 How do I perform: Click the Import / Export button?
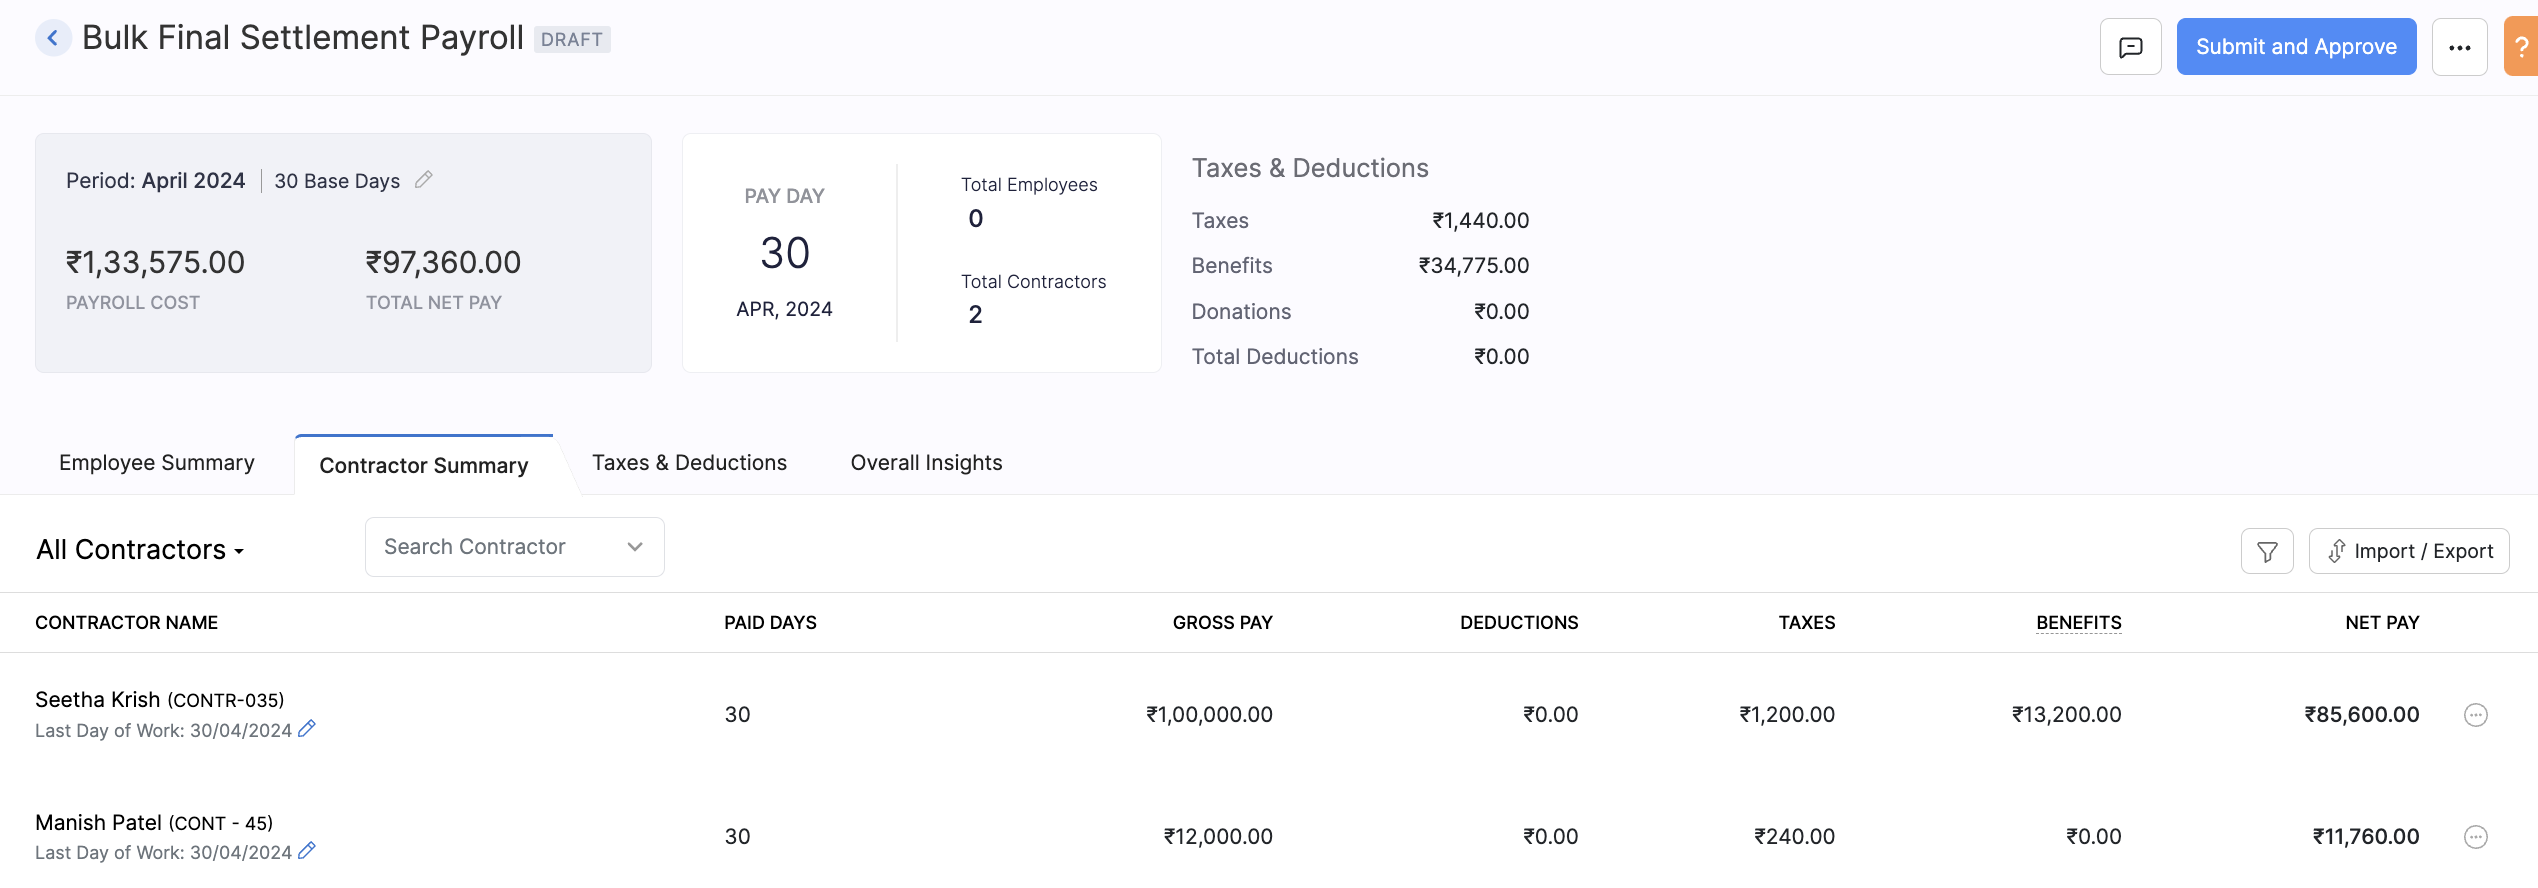point(2408,551)
